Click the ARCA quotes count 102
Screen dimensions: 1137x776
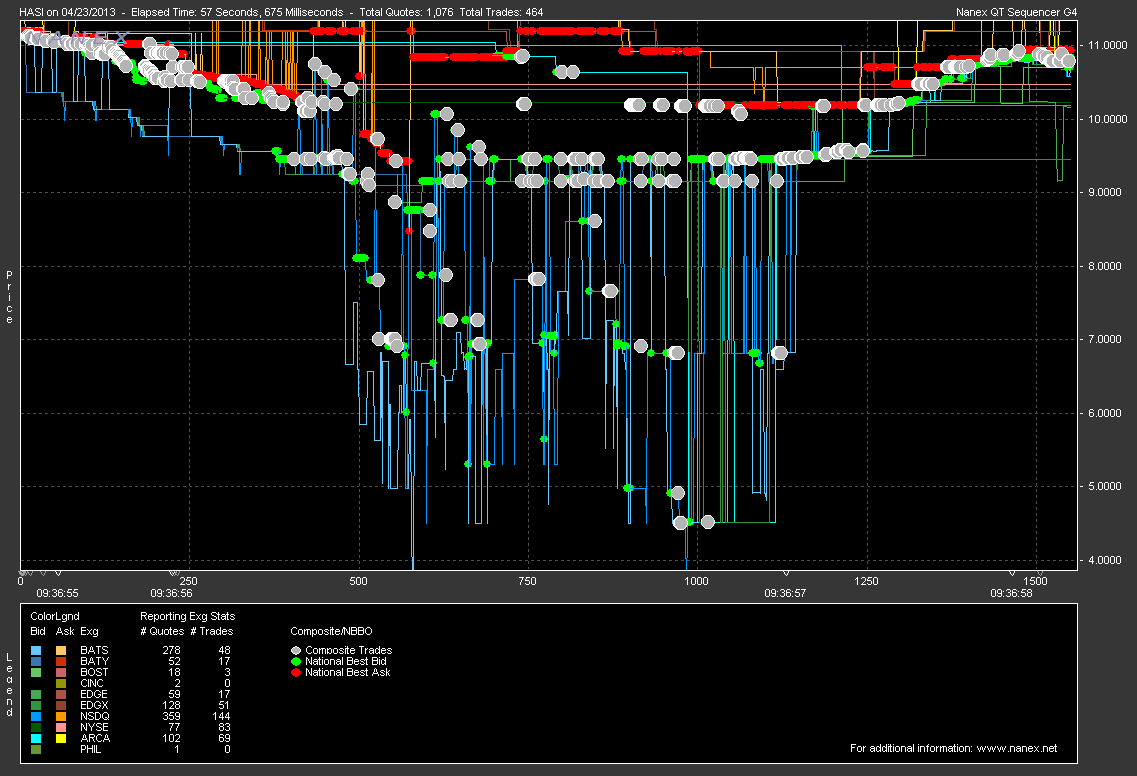tap(171, 738)
